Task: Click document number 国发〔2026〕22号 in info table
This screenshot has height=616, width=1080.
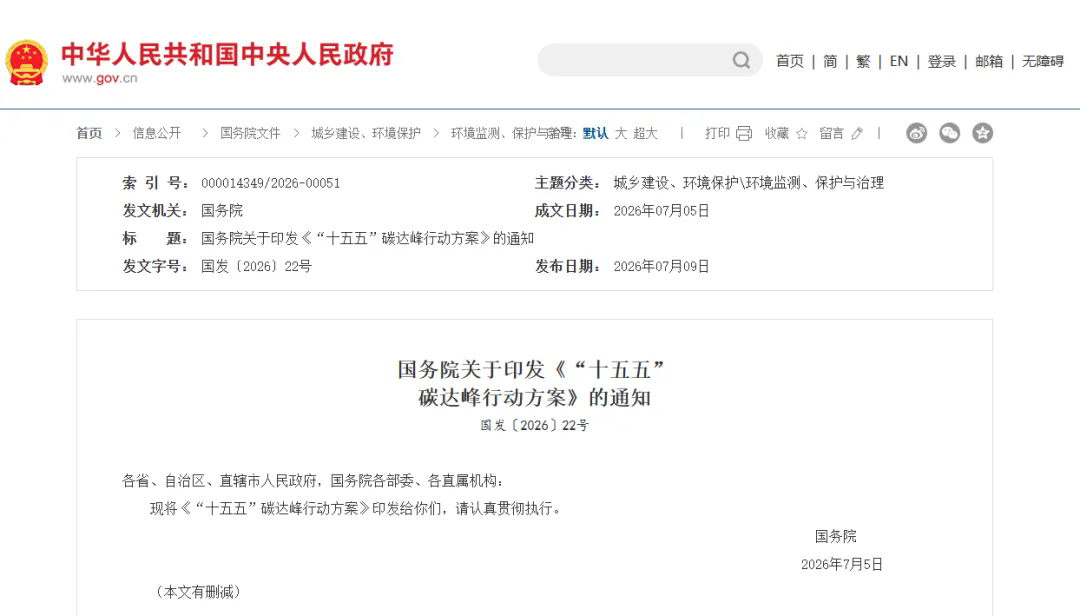Action: coord(256,267)
